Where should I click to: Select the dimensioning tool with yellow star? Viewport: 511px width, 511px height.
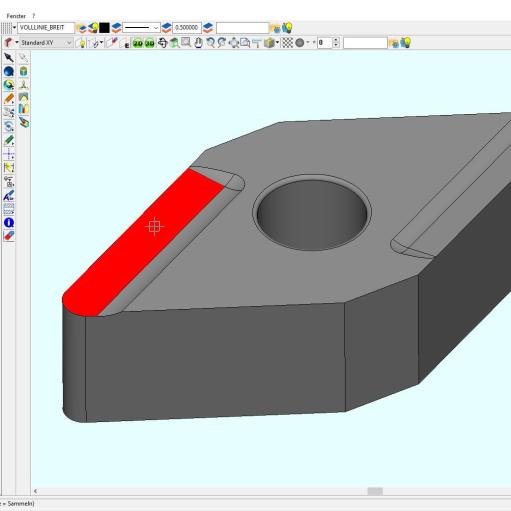pyautogui.click(x=9, y=168)
